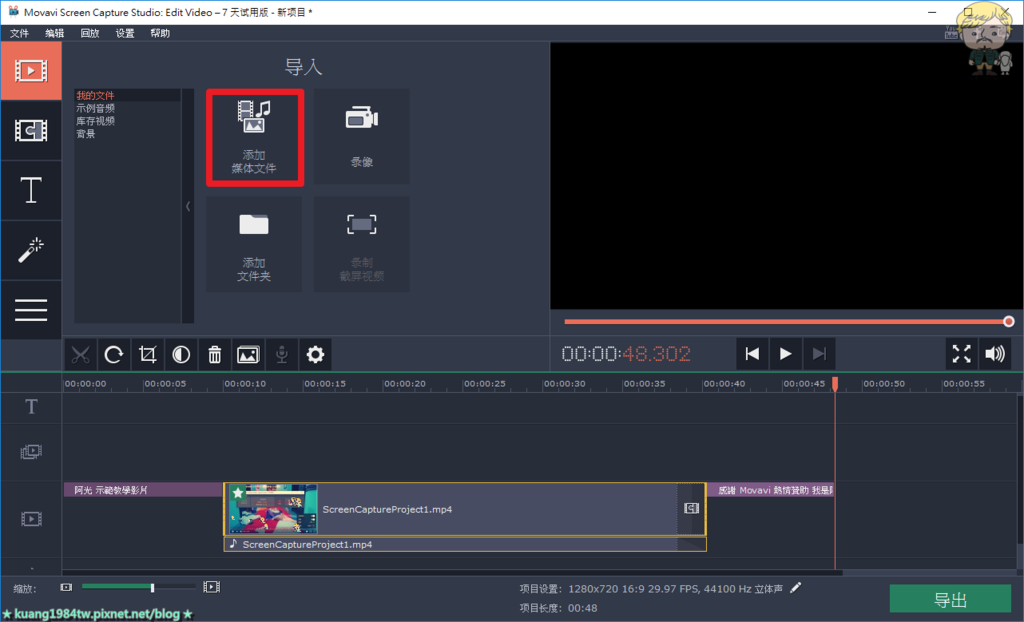
Task: Click the titles track T icon
Action: (31, 407)
